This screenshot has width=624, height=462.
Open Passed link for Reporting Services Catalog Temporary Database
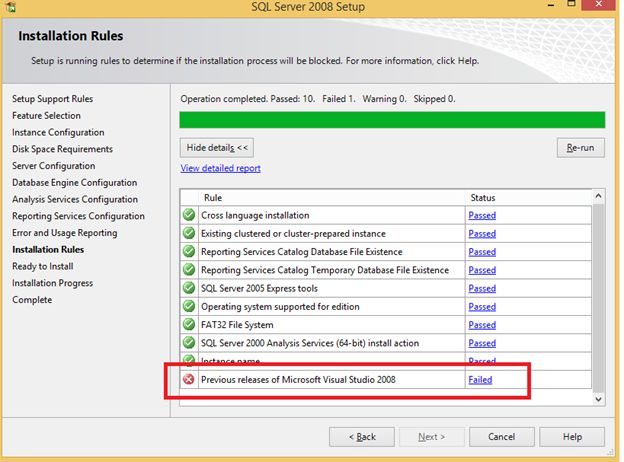tap(482, 270)
